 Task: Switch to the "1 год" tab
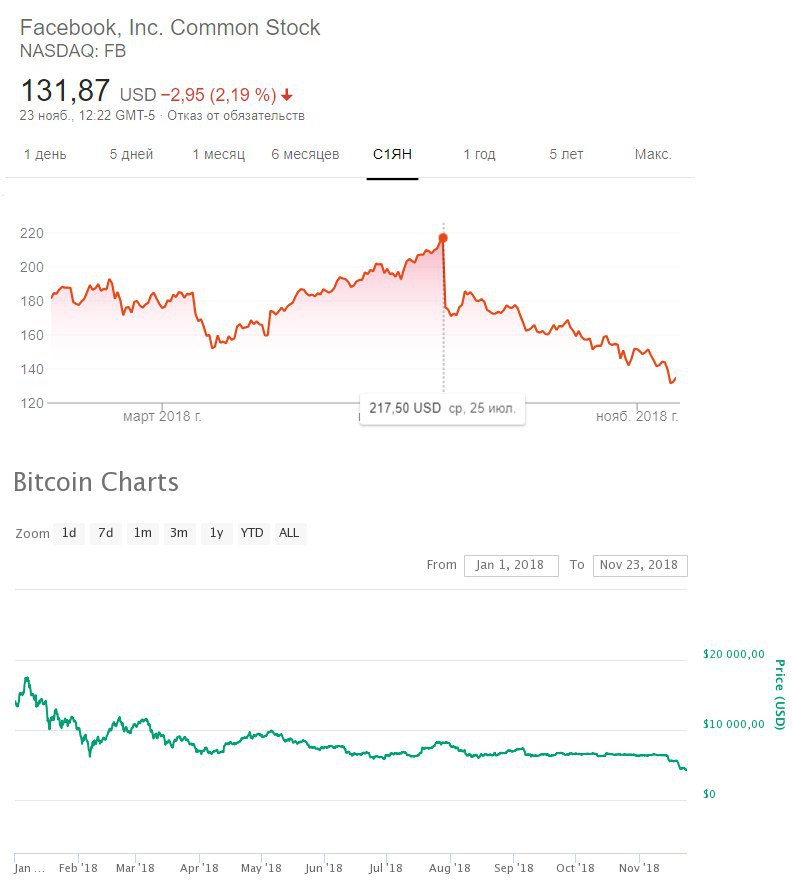479,155
